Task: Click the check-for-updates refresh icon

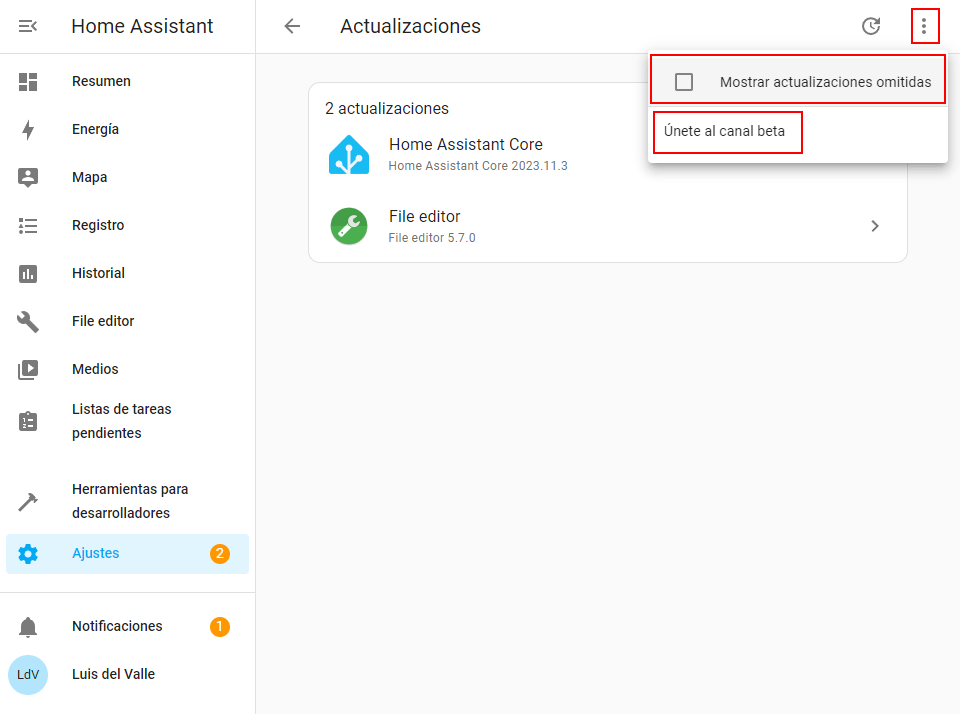Action: 871,26
